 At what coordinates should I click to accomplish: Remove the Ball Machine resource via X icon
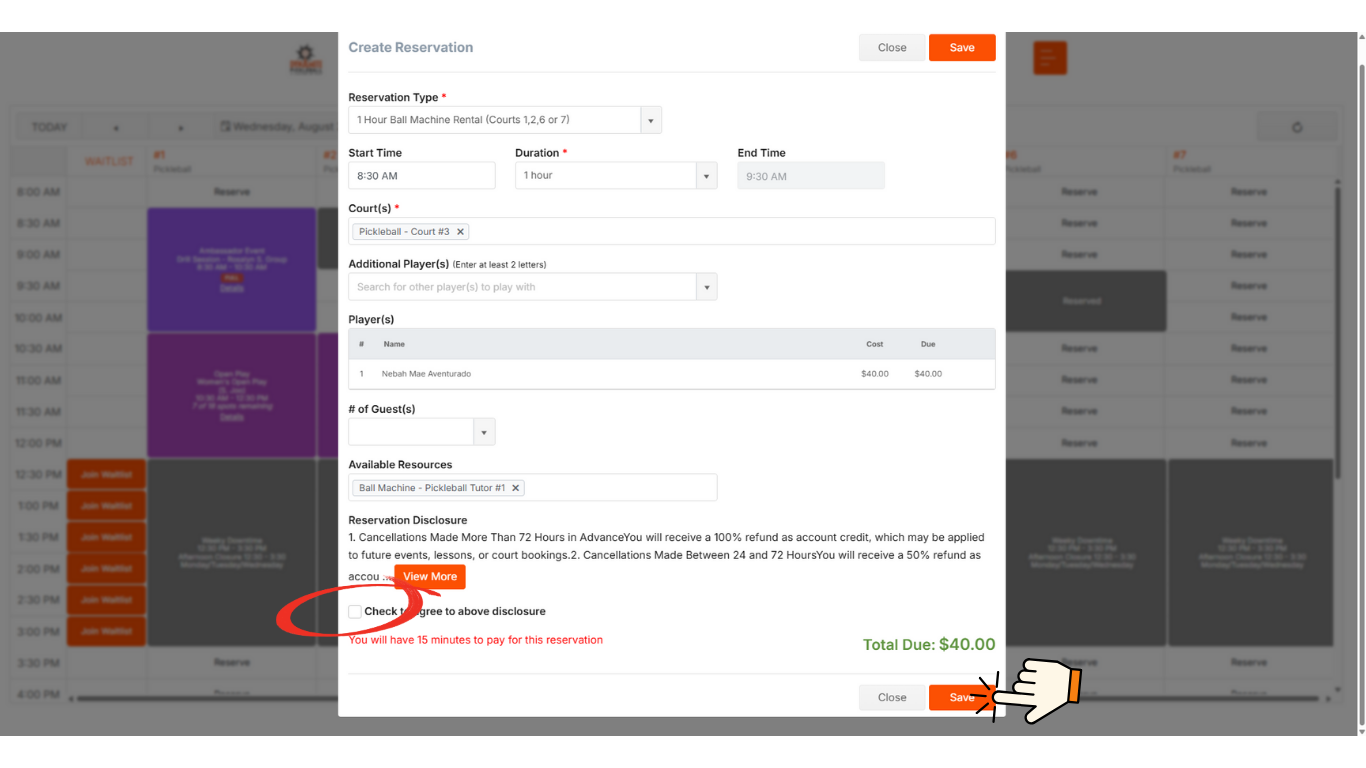point(516,487)
